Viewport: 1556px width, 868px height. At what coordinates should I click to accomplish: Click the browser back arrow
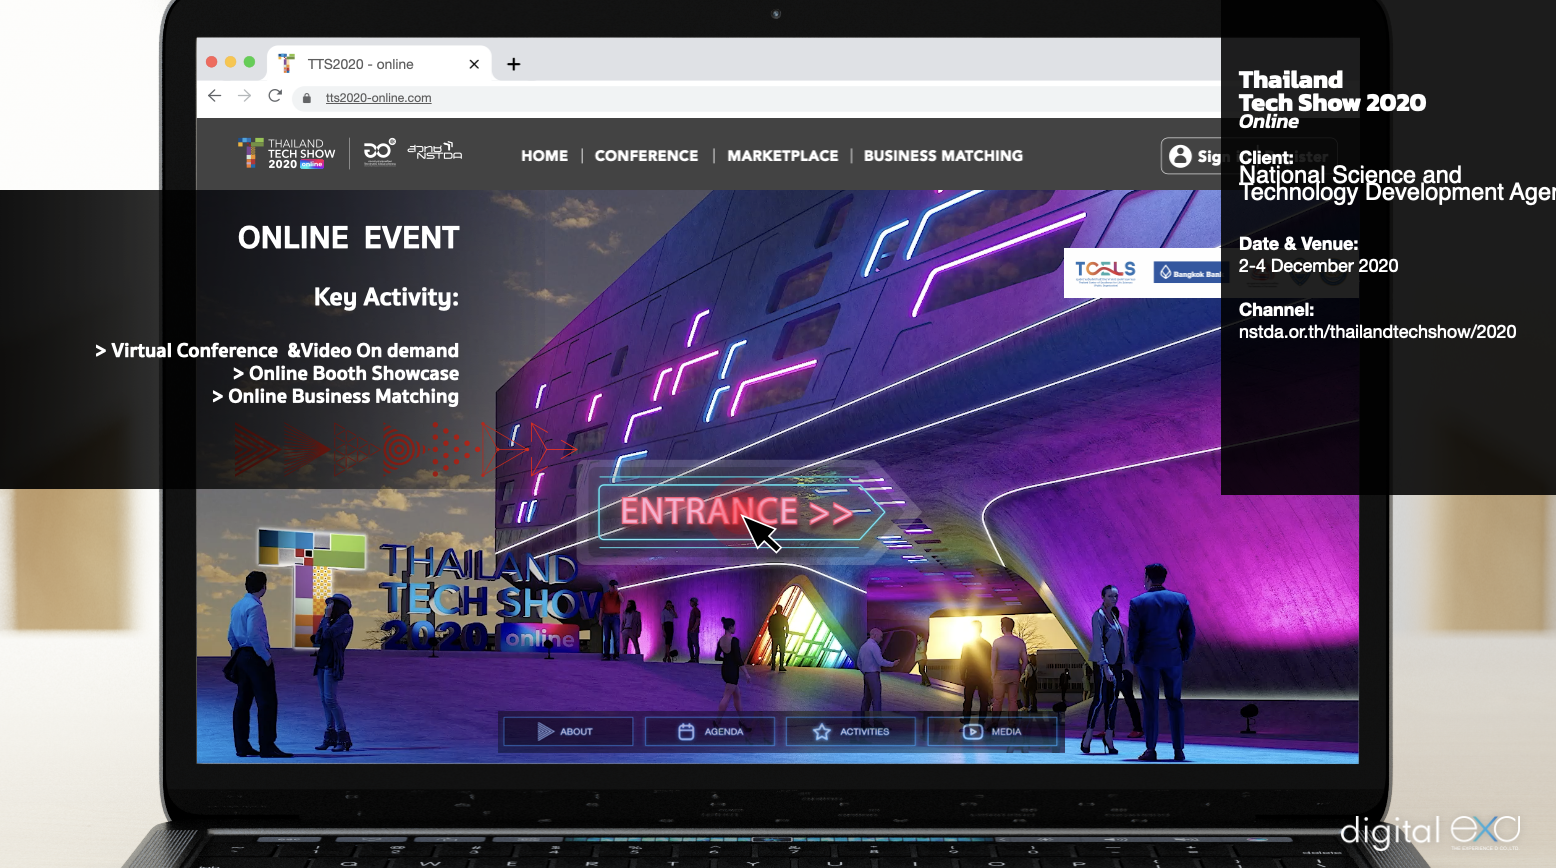[x=214, y=96]
